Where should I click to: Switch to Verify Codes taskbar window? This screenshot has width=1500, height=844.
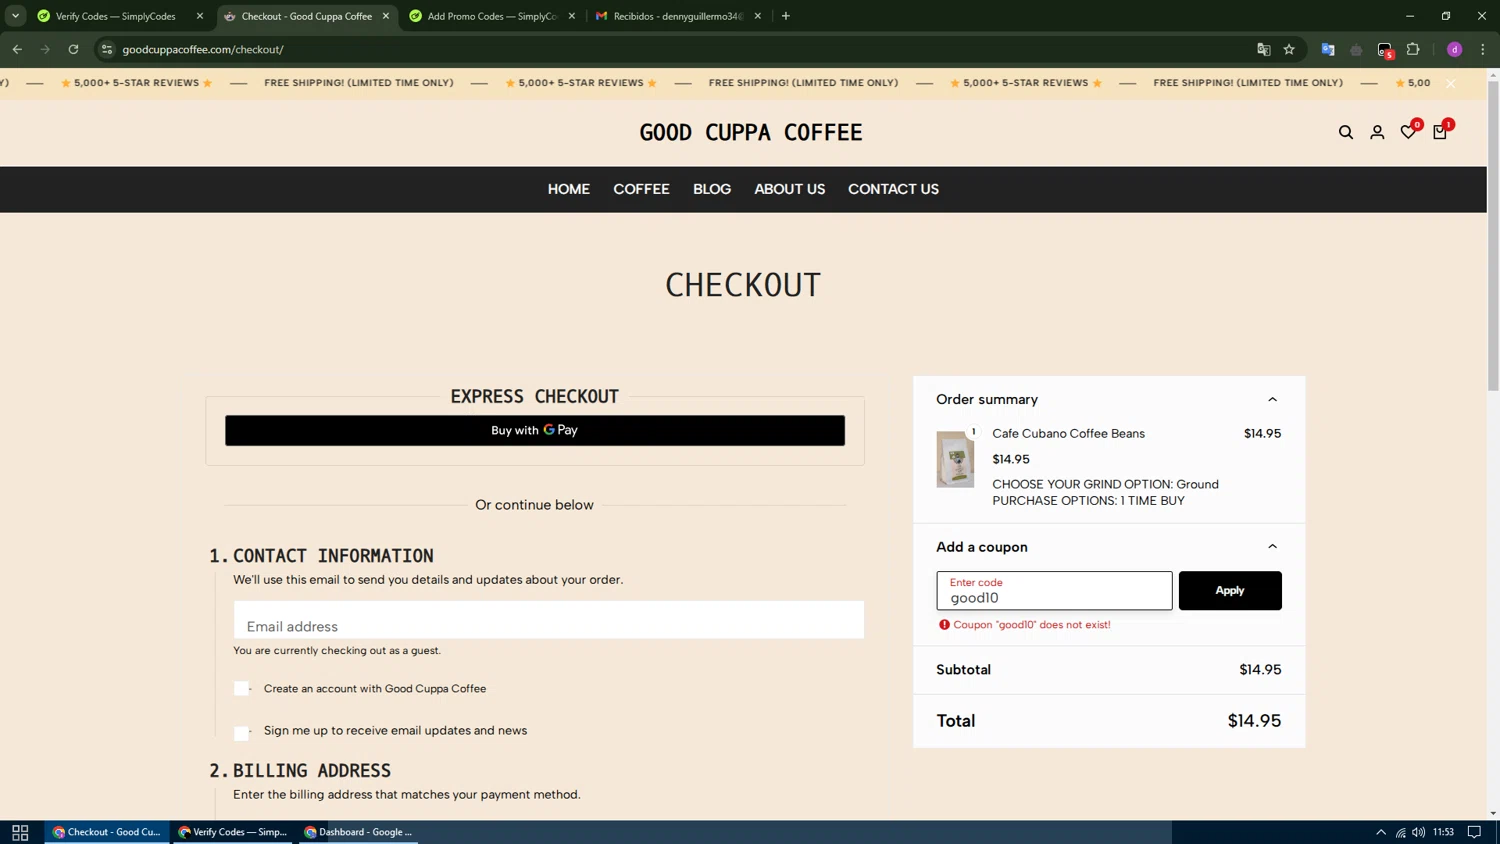[x=232, y=832]
